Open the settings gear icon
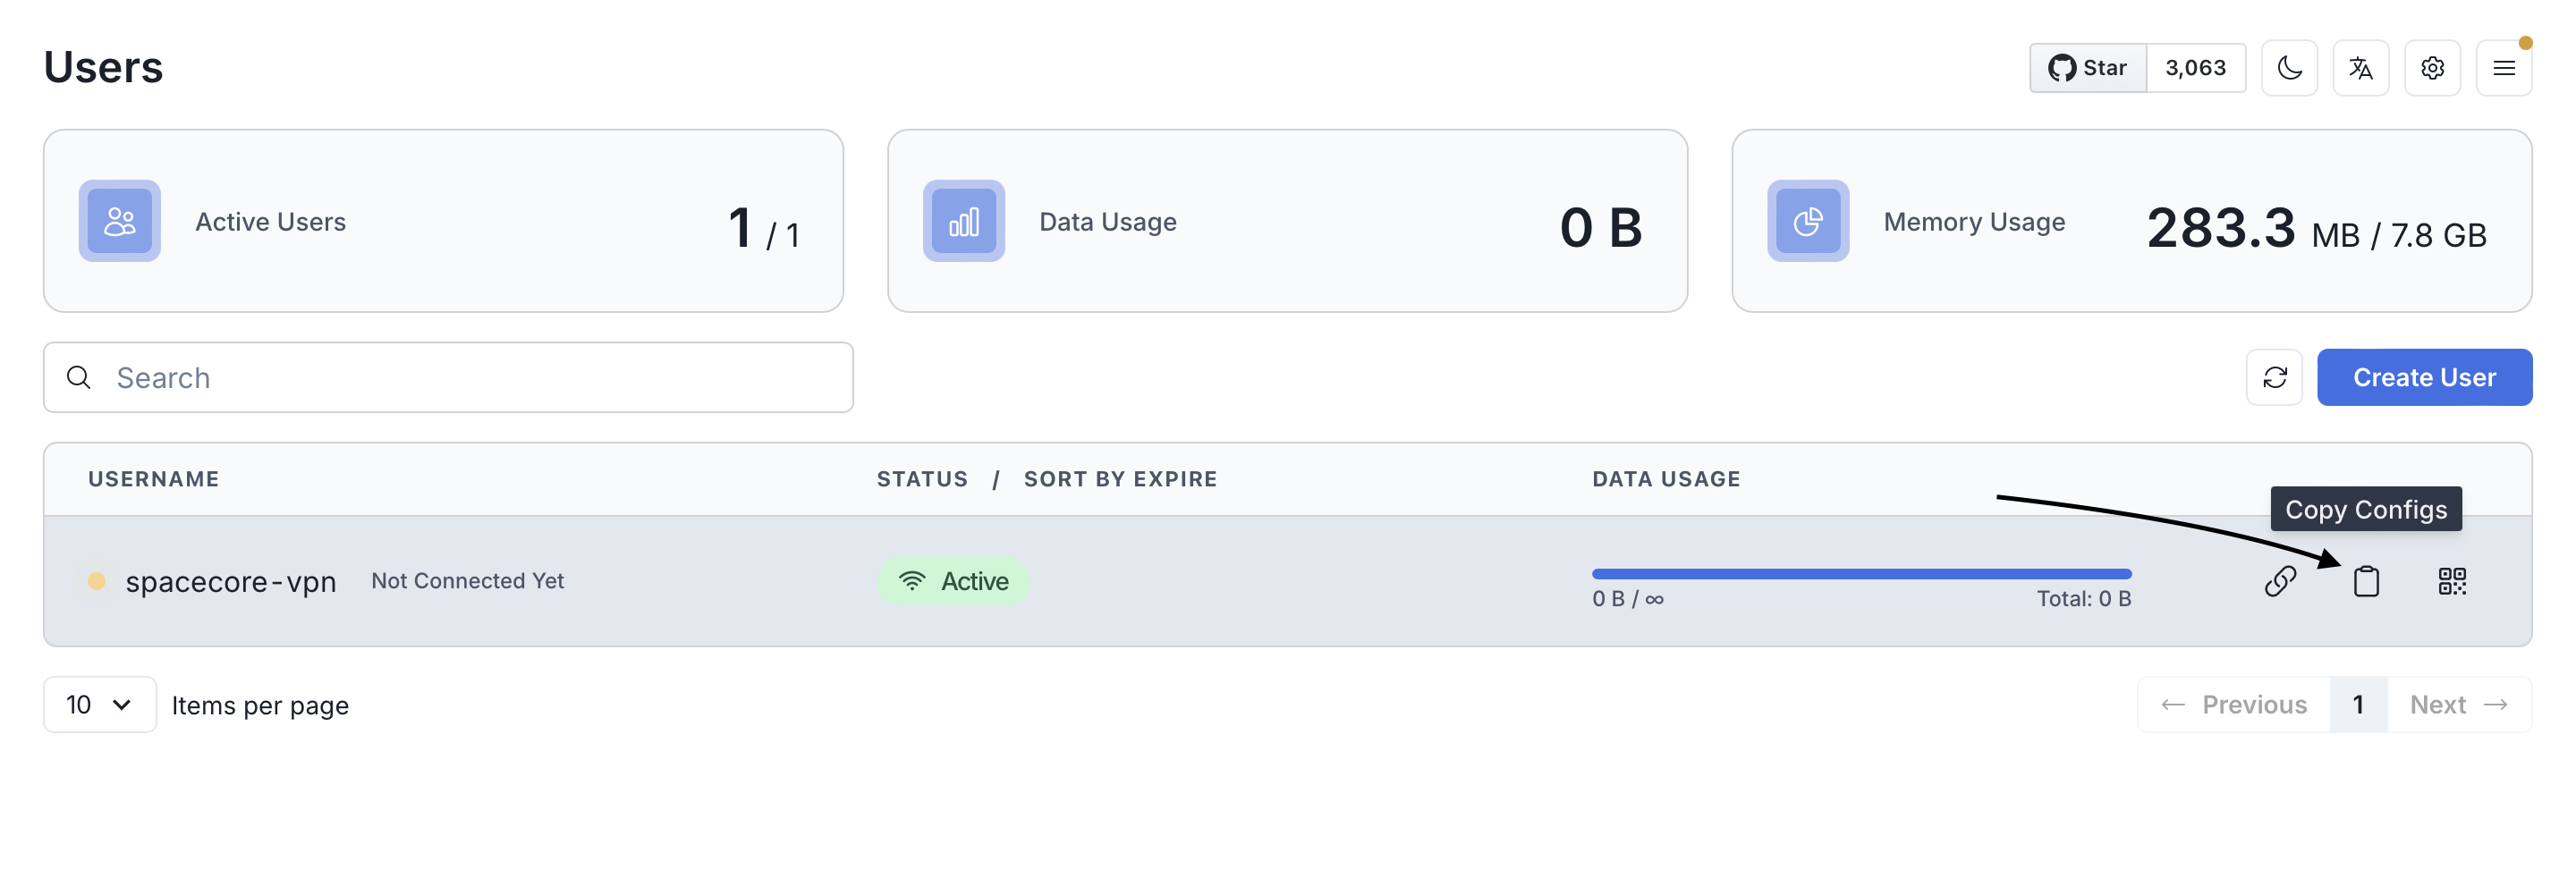 point(2432,68)
